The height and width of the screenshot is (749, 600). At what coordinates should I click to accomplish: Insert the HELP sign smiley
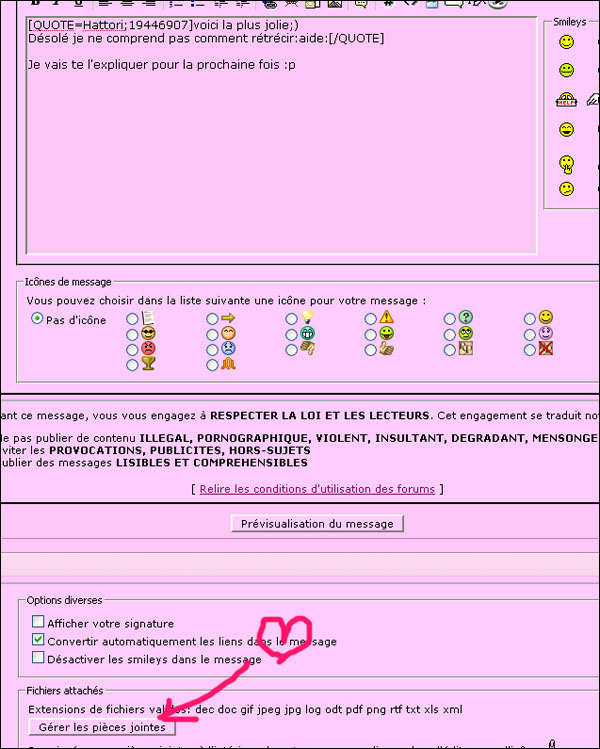[x=567, y=100]
